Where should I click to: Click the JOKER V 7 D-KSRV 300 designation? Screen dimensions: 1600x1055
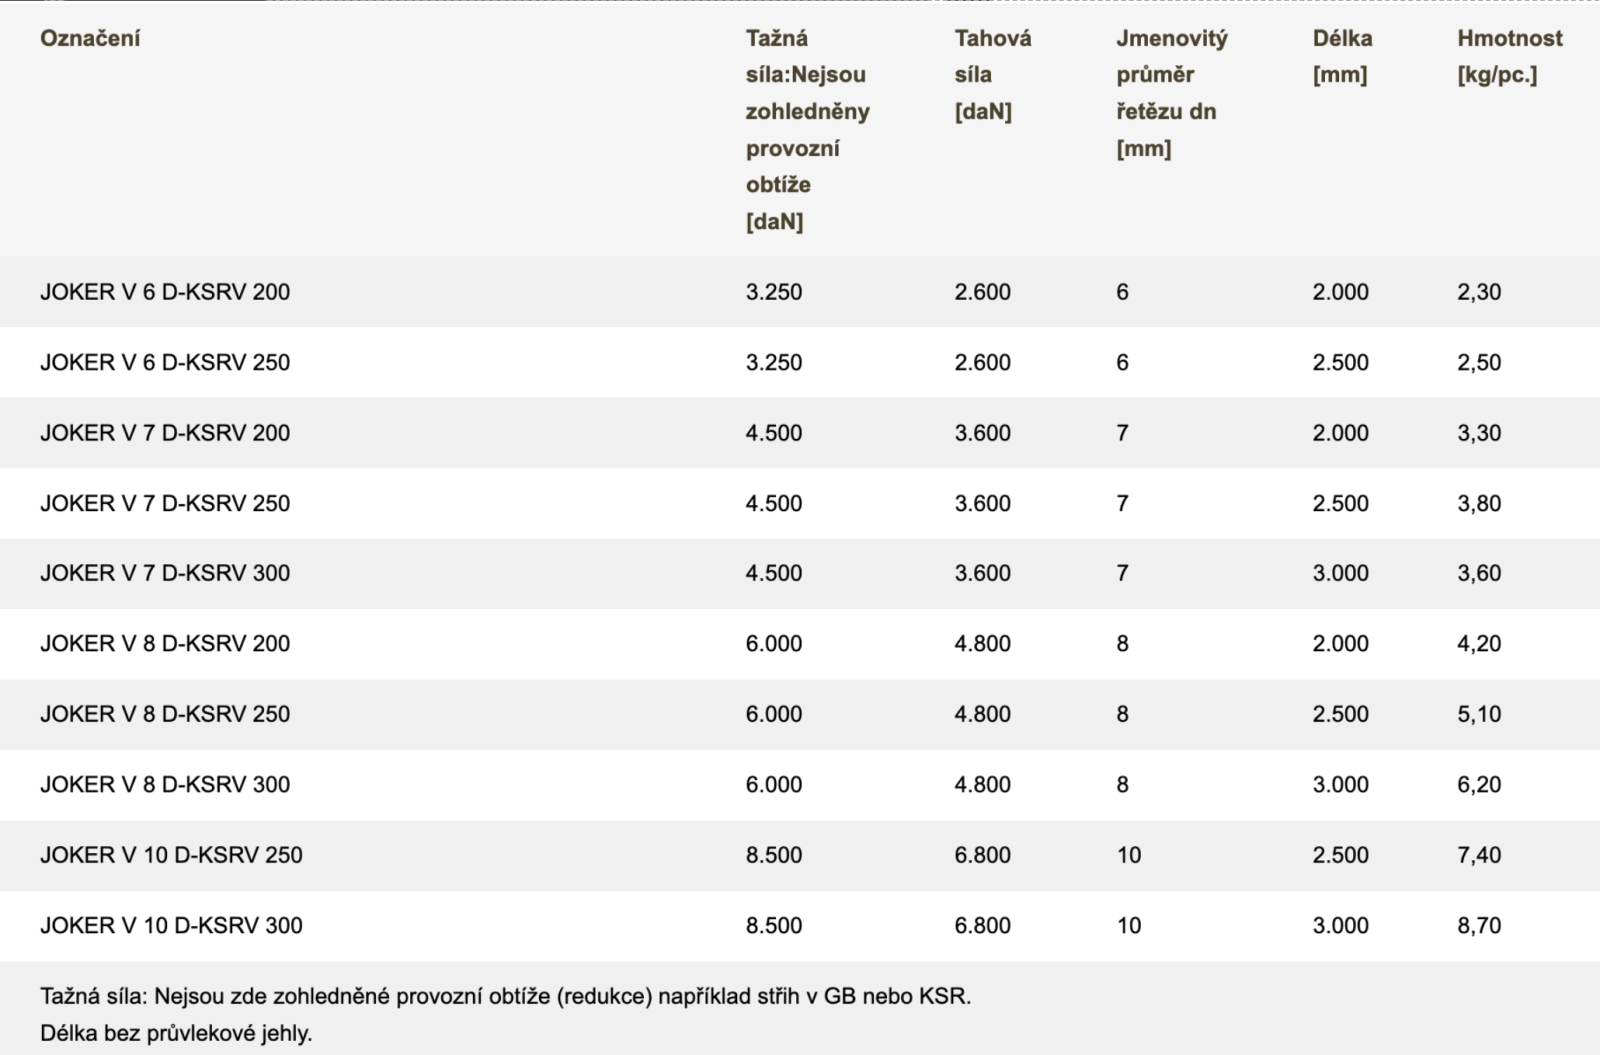[x=165, y=573]
